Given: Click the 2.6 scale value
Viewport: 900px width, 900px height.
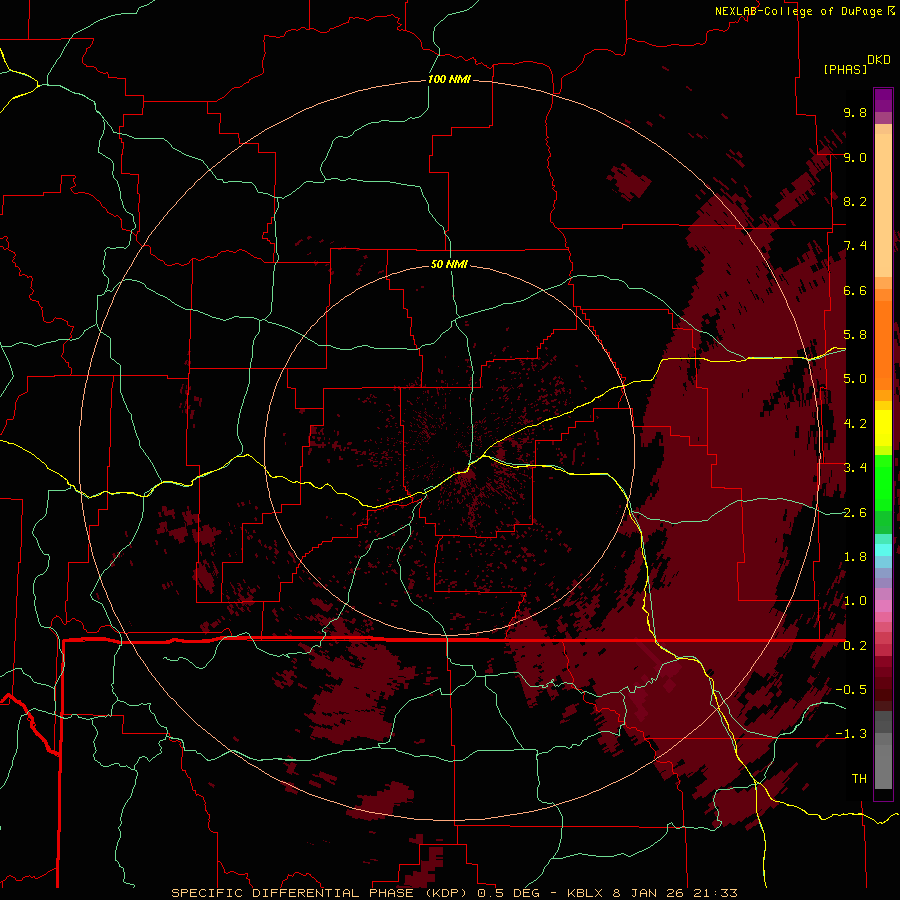Looking at the screenshot, I should (855, 513).
